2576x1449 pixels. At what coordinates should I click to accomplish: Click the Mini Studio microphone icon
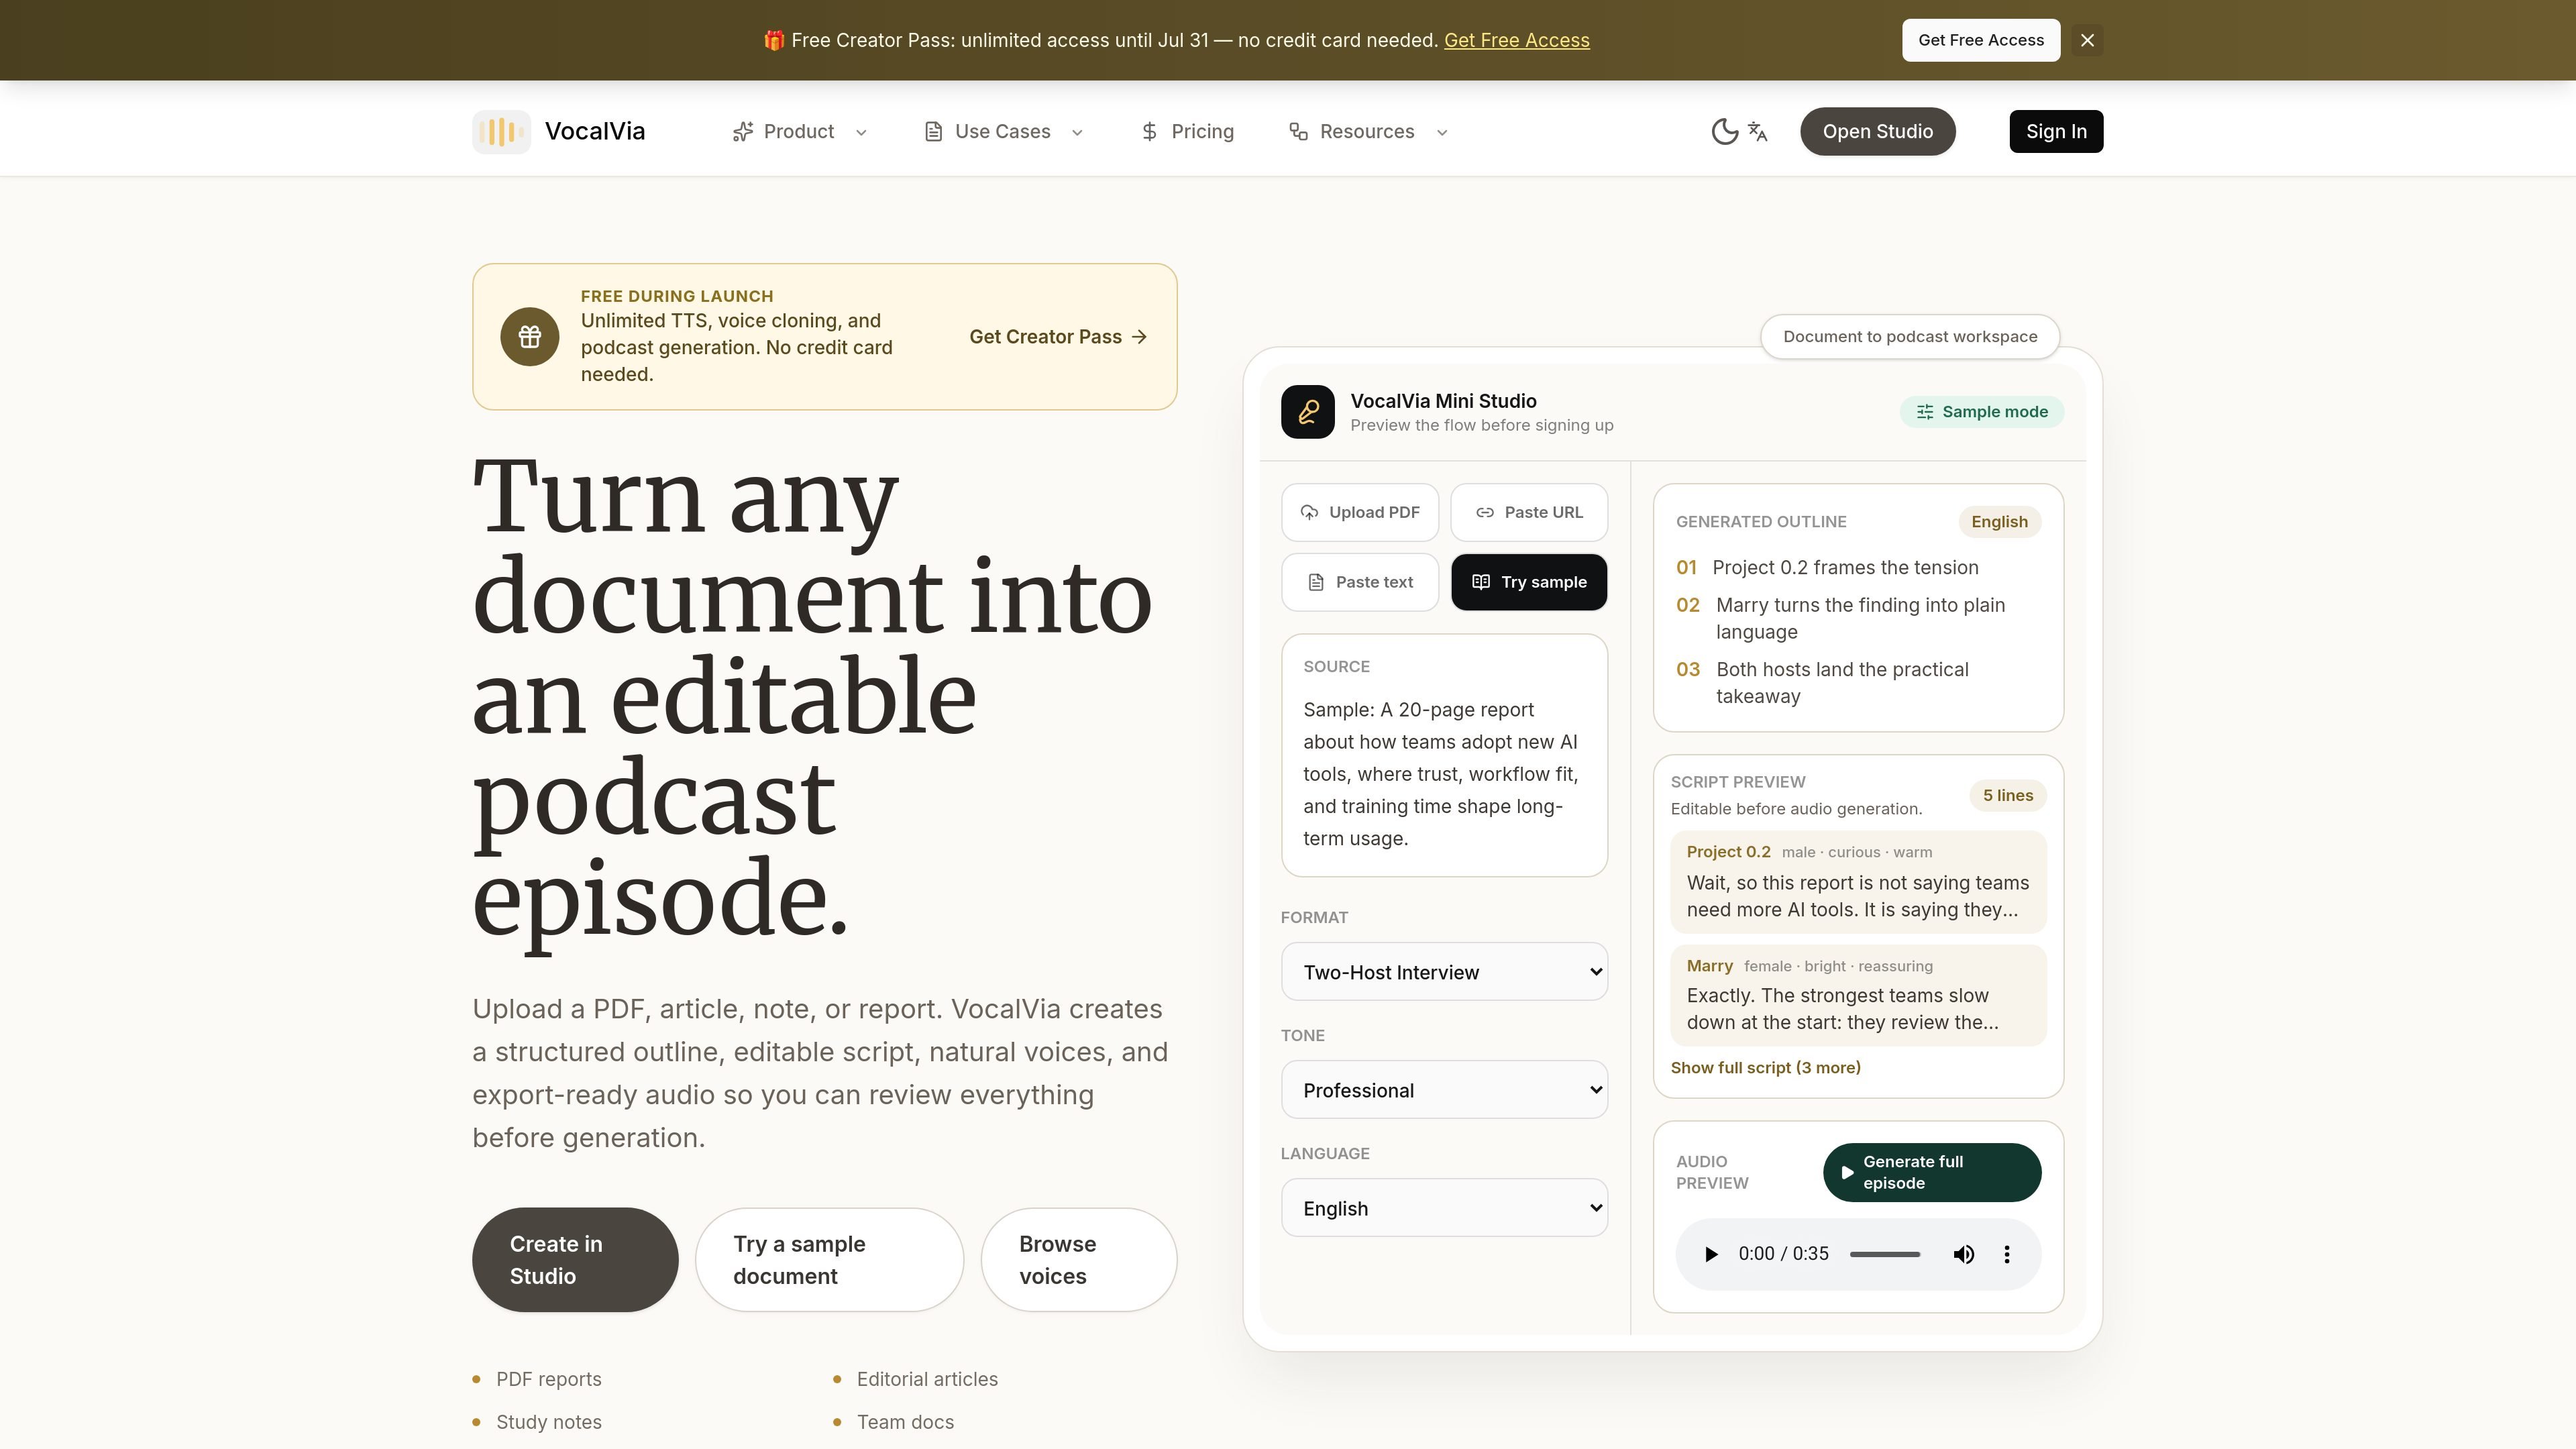1307,412
